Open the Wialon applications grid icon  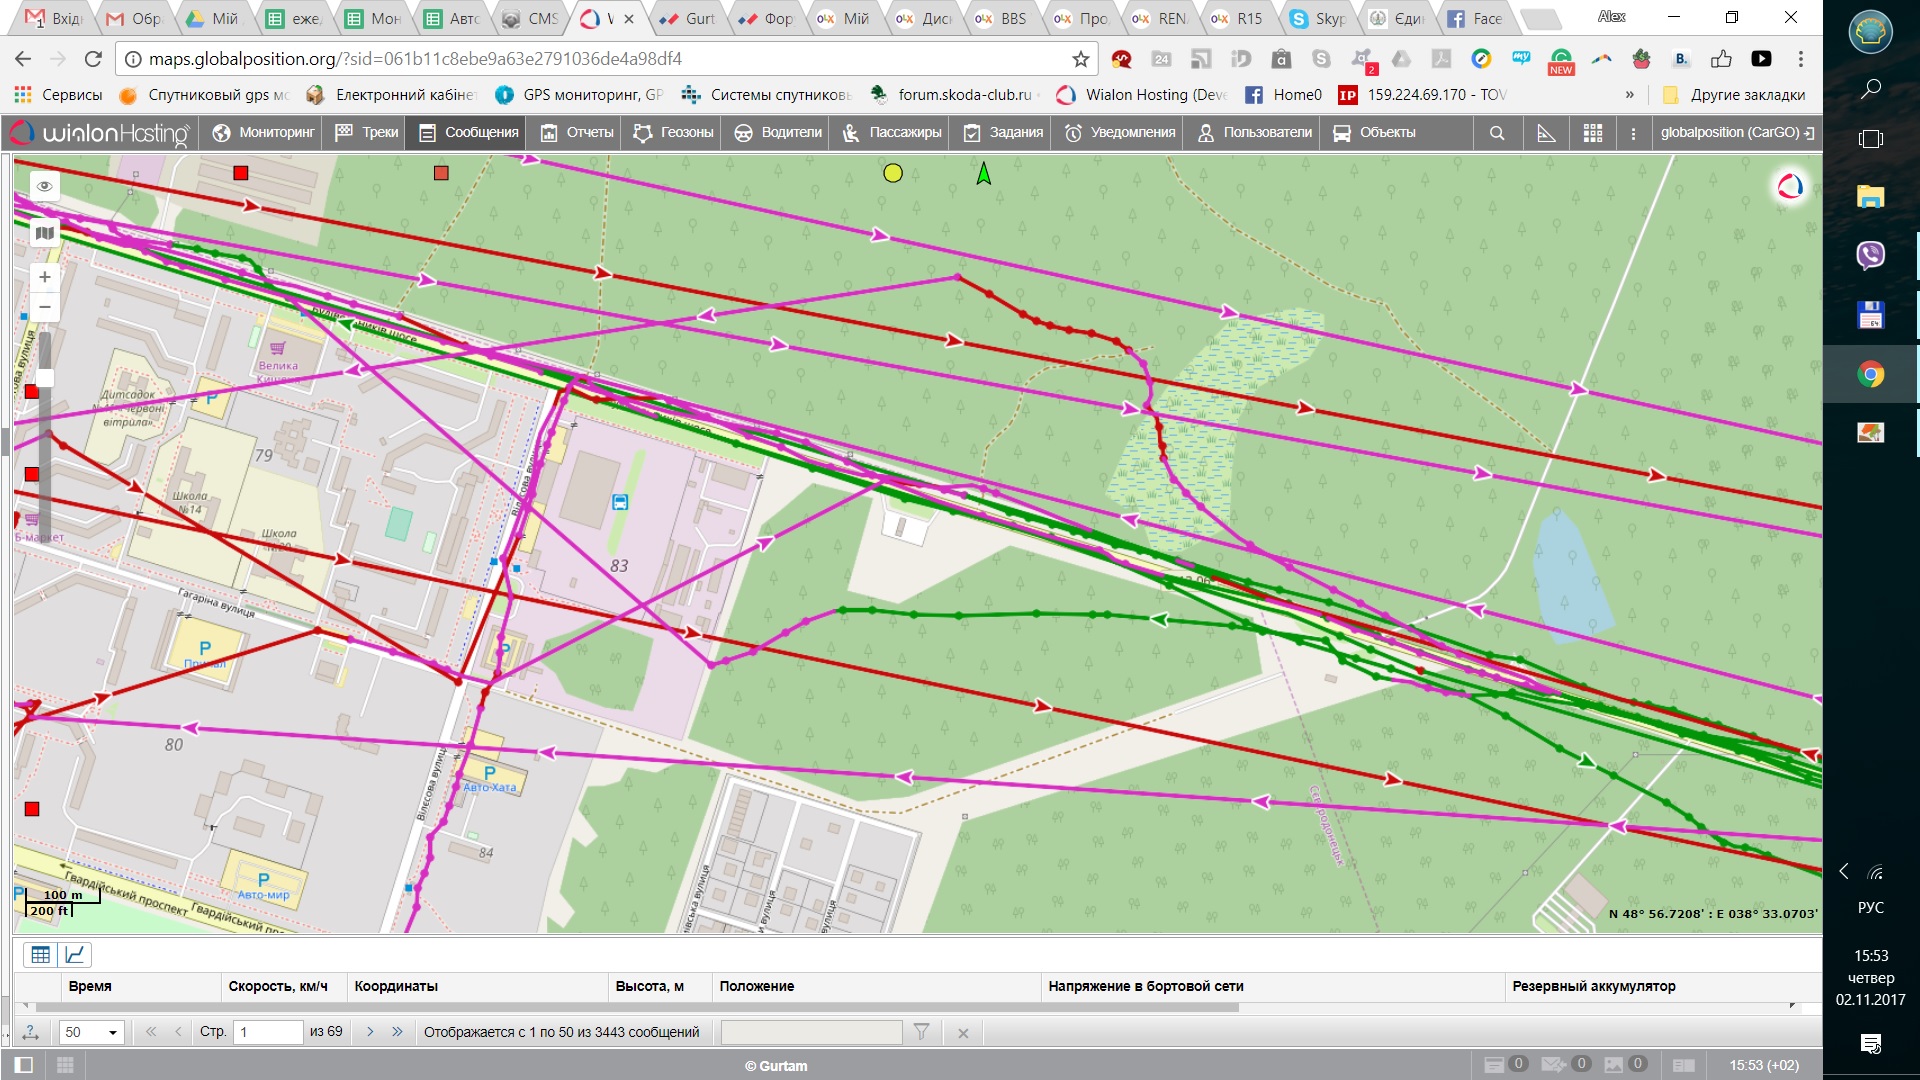[1593, 133]
